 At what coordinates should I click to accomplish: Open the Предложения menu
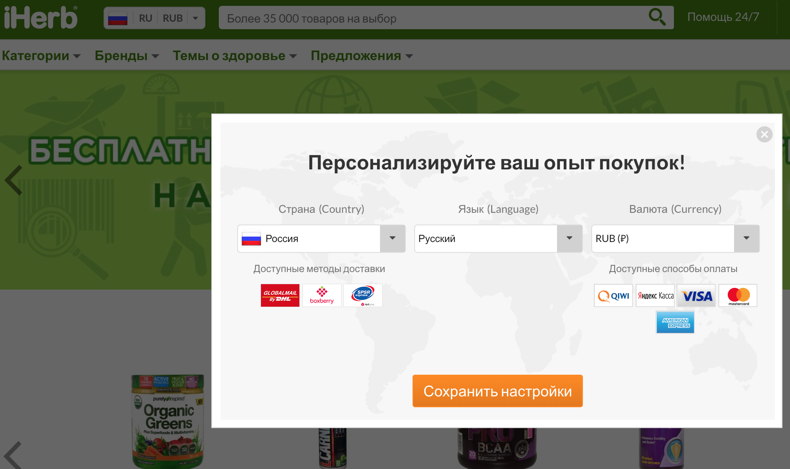click(362, 55)
